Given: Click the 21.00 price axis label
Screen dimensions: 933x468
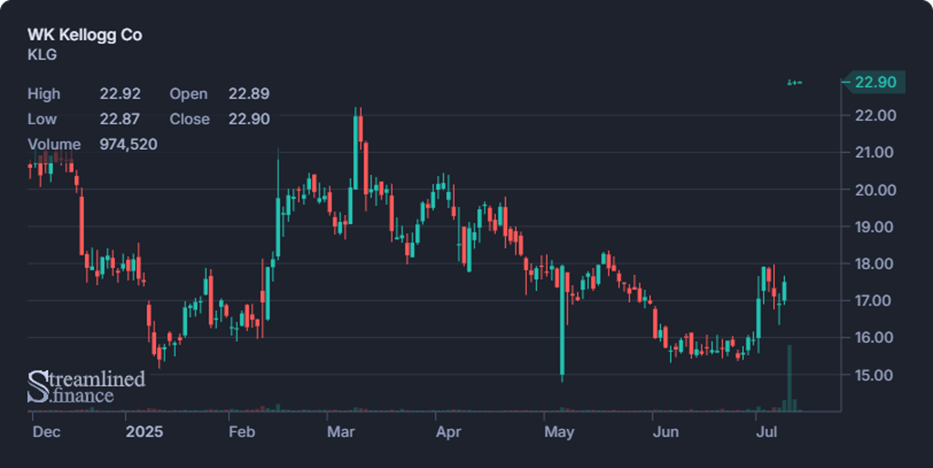Looking at the screenshot, I should (x=875, y=152).
